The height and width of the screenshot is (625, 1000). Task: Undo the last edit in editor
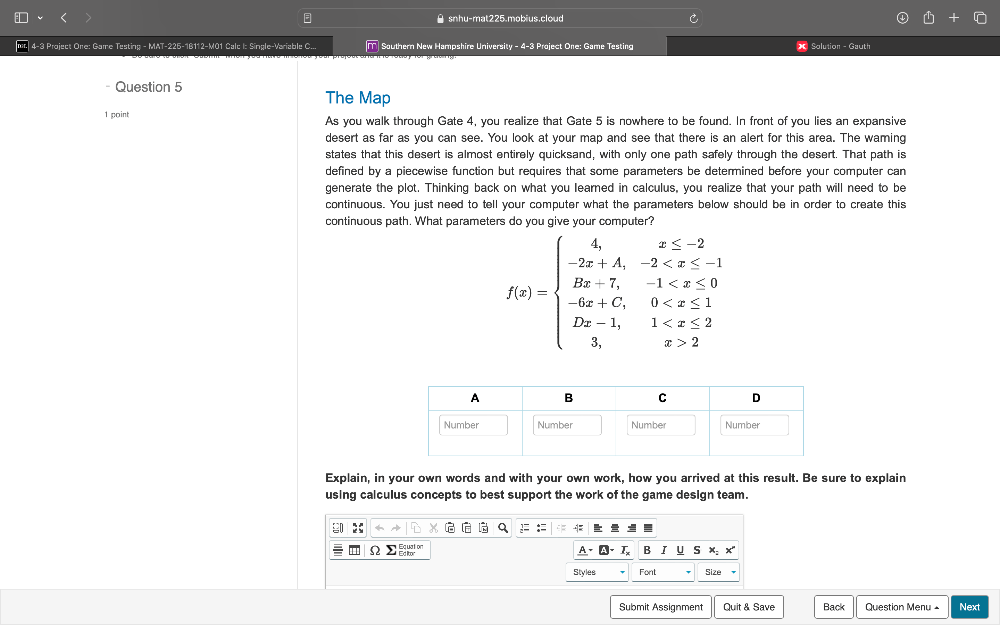pos(379,528)
